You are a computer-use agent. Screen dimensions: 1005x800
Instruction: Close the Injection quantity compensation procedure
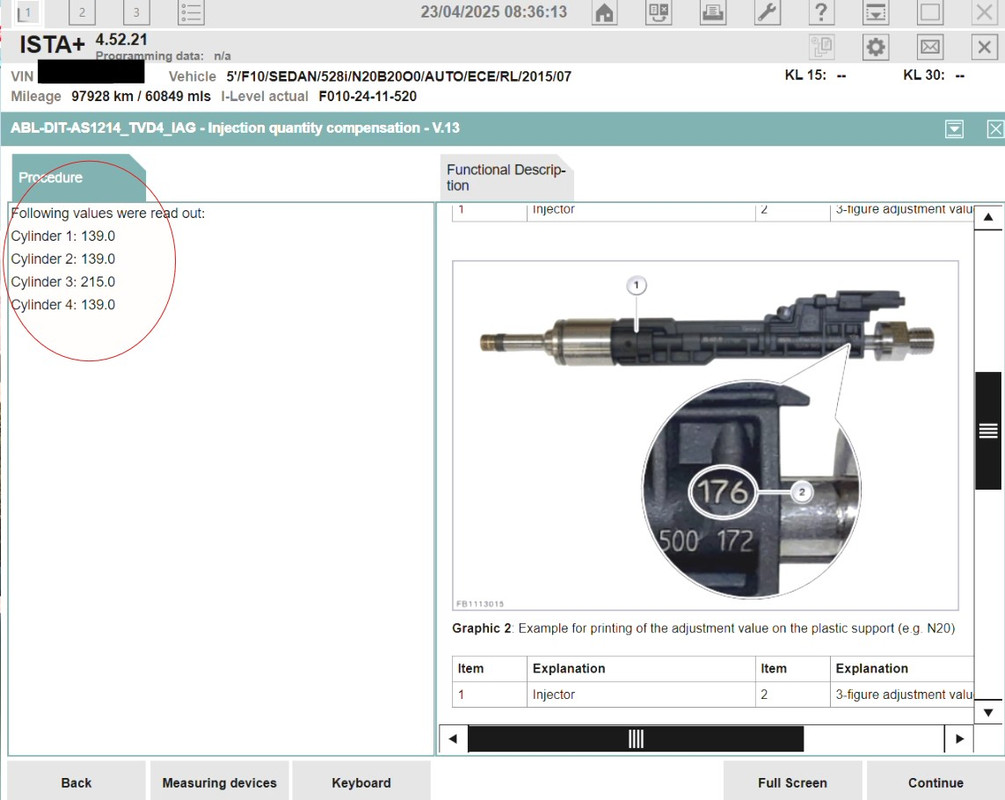tap(995, 129)
